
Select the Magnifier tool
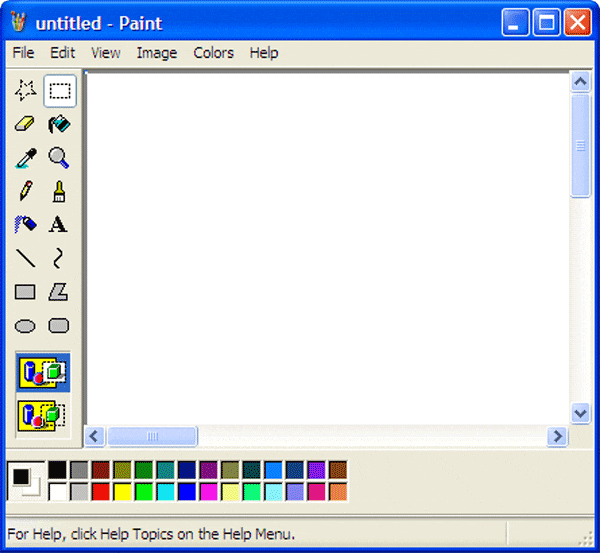point(59,158)
